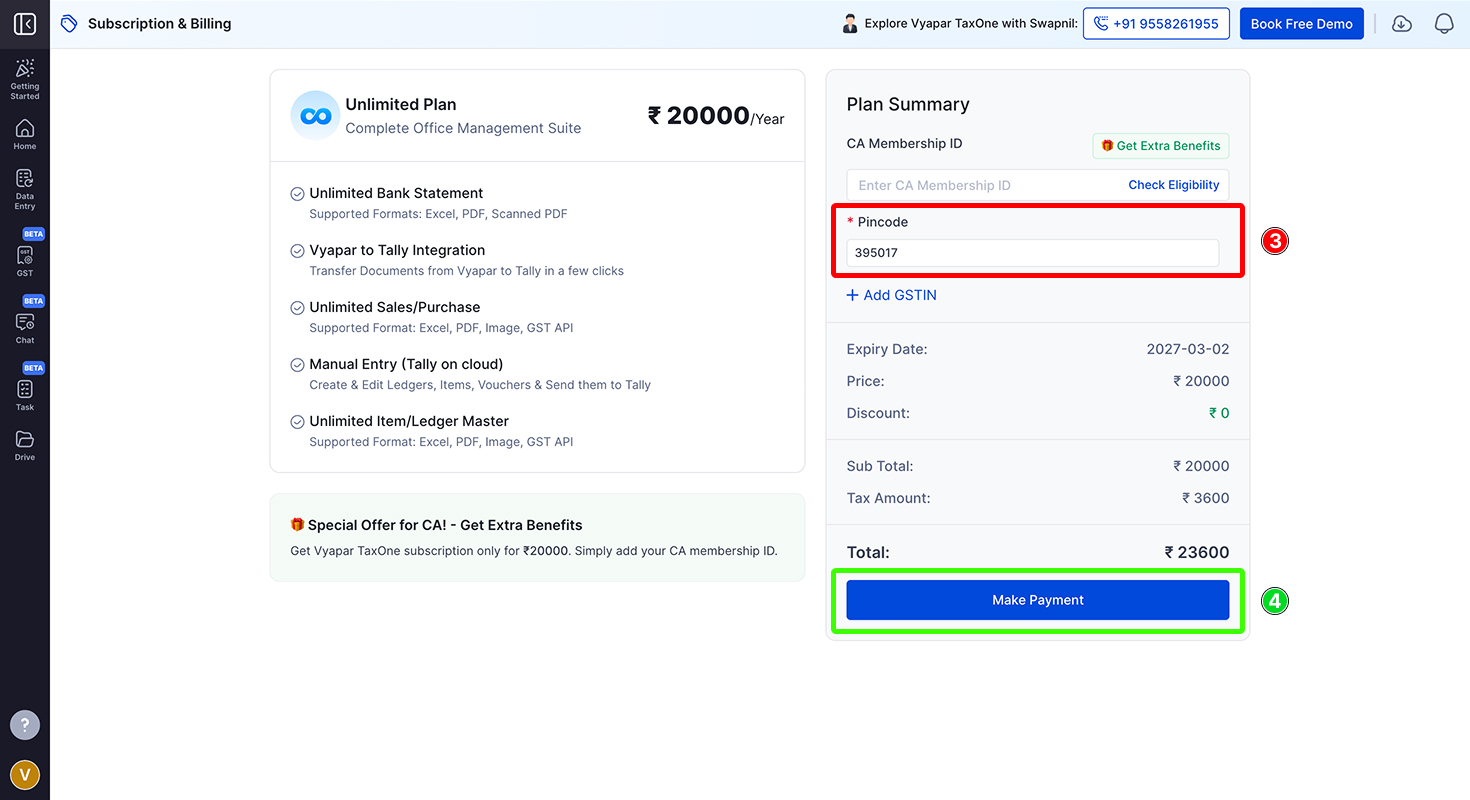Click the ₹ 20000/Year plan price
Screen dimensions: 1470x800
pyautogui.click(x=716, y=116)
